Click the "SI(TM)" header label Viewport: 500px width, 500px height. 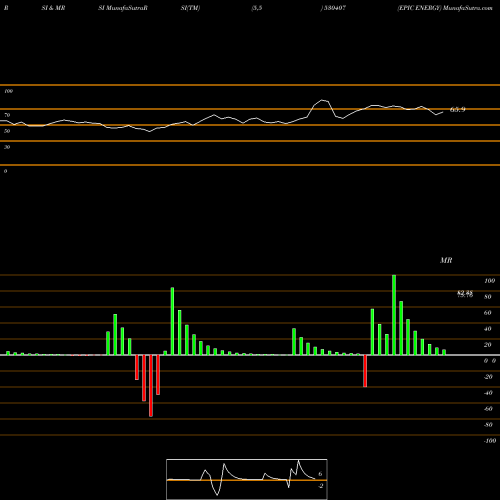(x=190, y=8)
